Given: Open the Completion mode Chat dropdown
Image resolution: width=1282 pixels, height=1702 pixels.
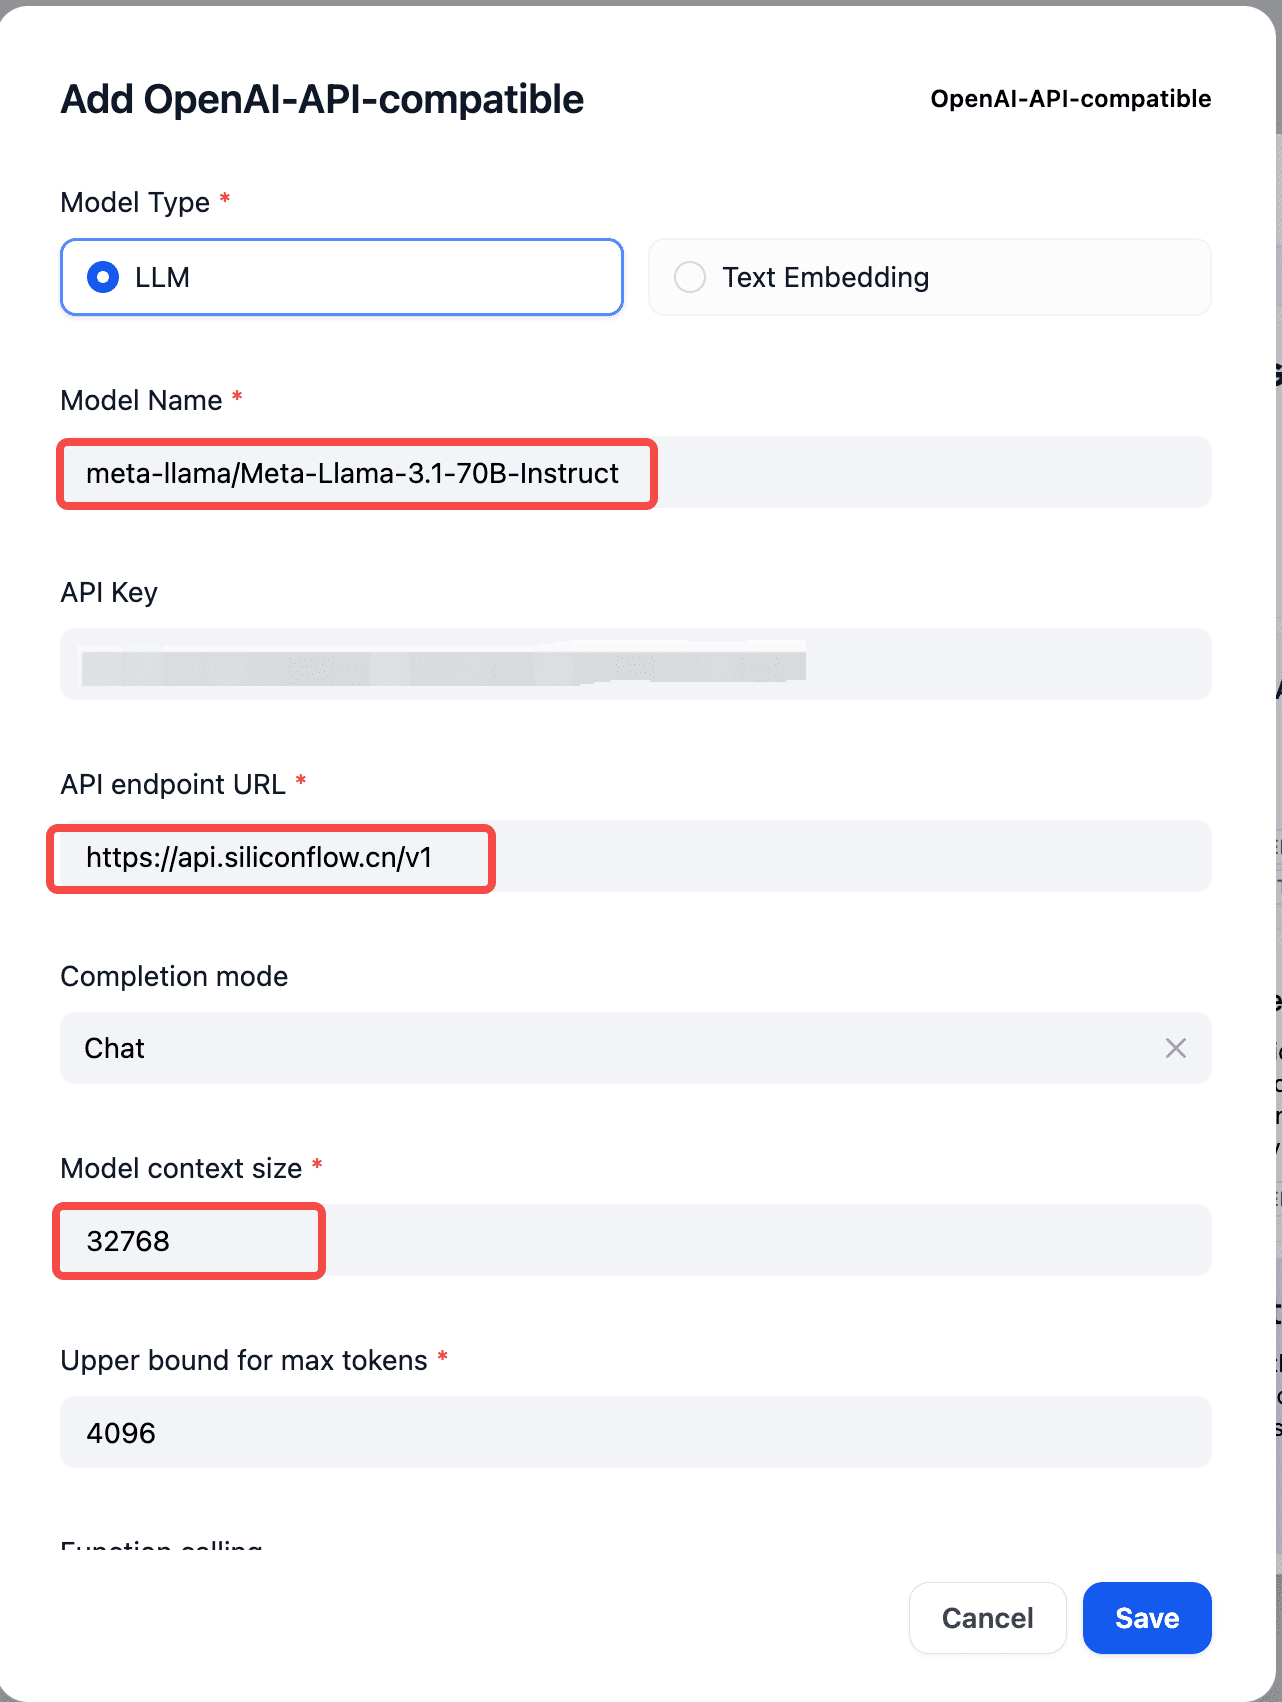Looking at the screenshot, I should [636, 1048].
